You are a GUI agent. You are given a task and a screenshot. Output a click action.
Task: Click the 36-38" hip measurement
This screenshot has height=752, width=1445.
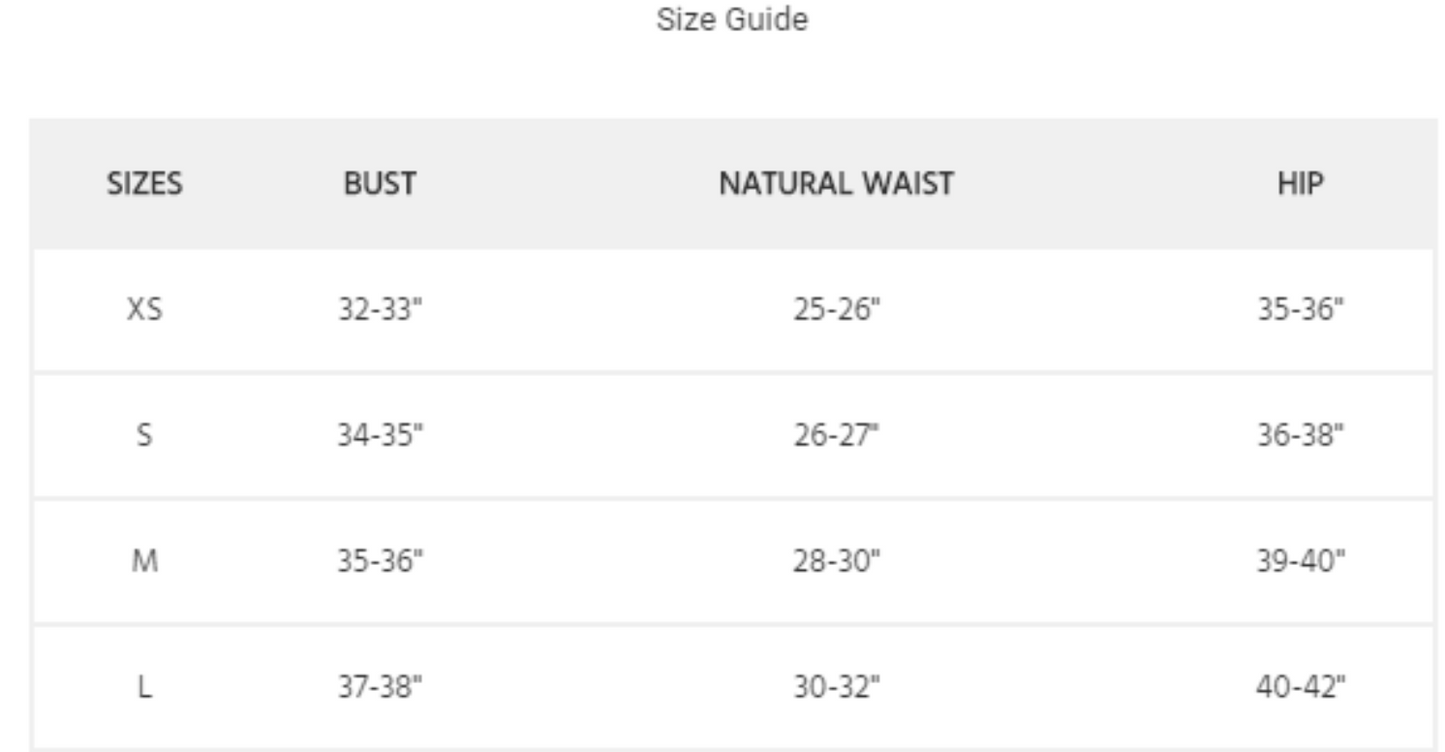point(1300,436)
